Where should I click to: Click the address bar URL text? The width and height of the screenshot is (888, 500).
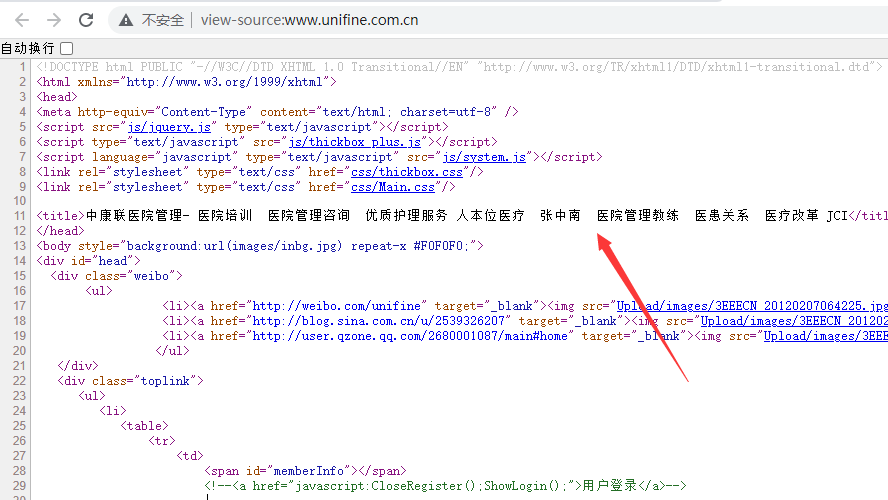click(x=309, y=20)
